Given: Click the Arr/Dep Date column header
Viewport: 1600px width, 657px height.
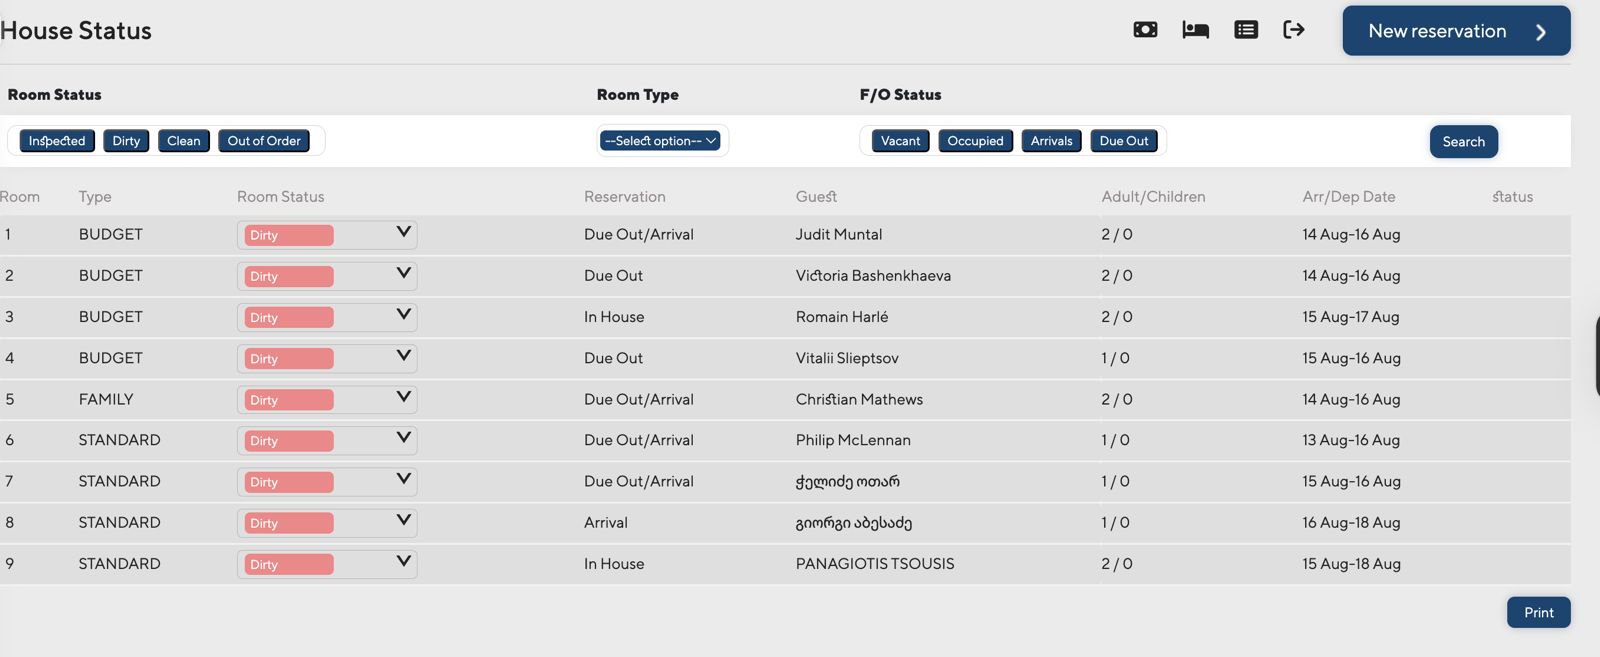Looking at the screenshot, I should click(1348, 197).
